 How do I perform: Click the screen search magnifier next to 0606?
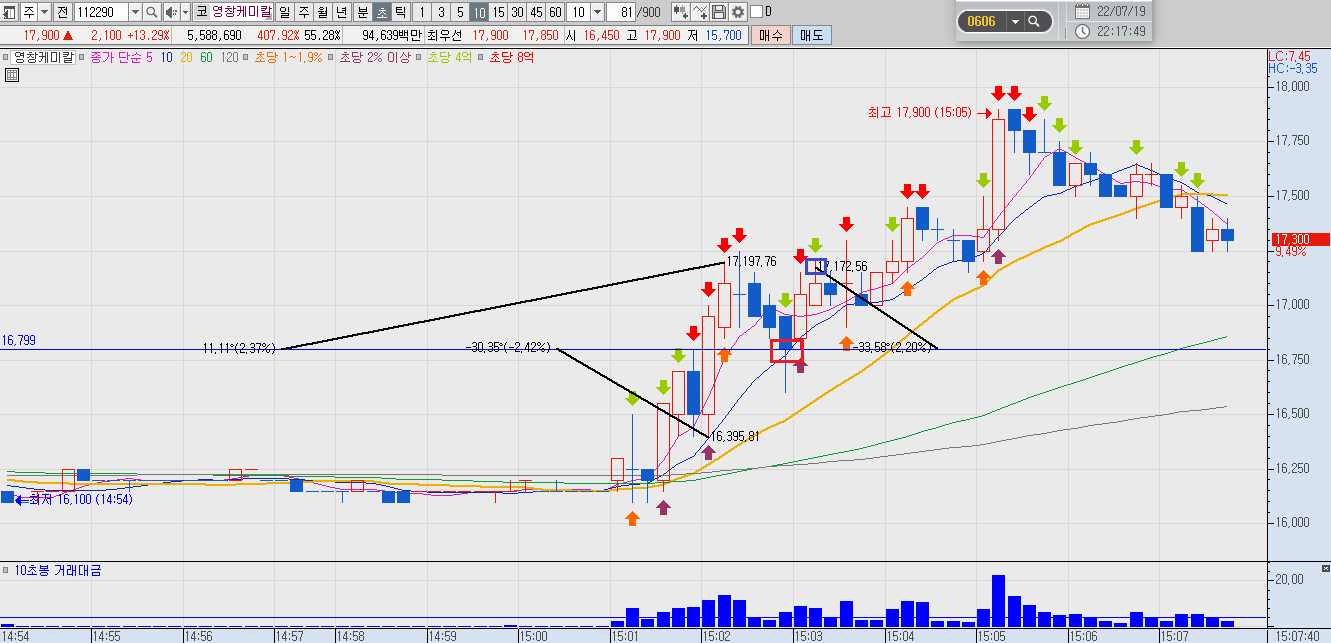click(x=1034, y=21)
